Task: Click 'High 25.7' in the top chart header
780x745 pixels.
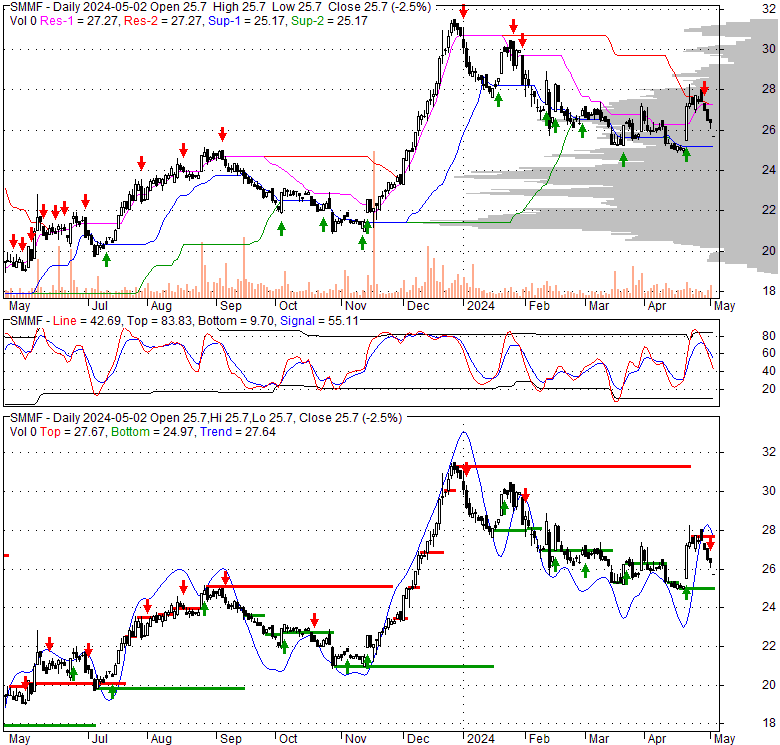Action: (x=240, y=7)
